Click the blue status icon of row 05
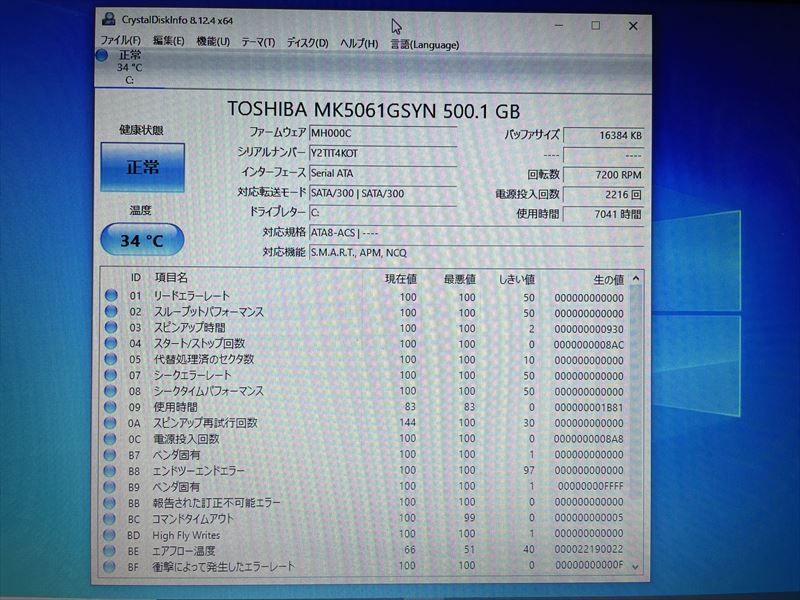The width and height of the screenshot is (800, 600). (111, 359)
